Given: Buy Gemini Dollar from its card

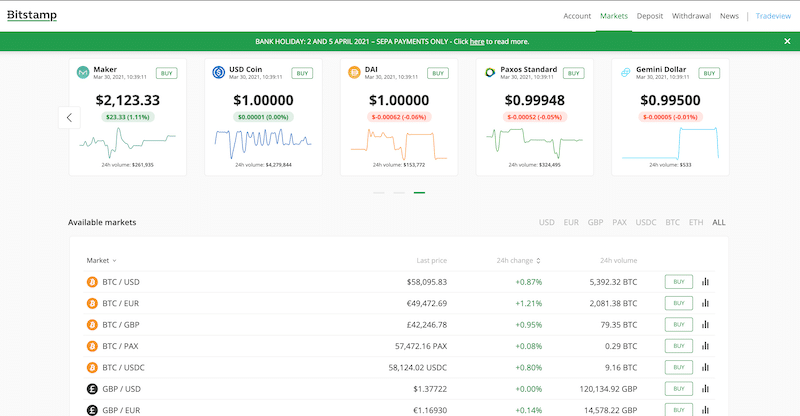Looking at the screenshot, I should pos(710,74).
